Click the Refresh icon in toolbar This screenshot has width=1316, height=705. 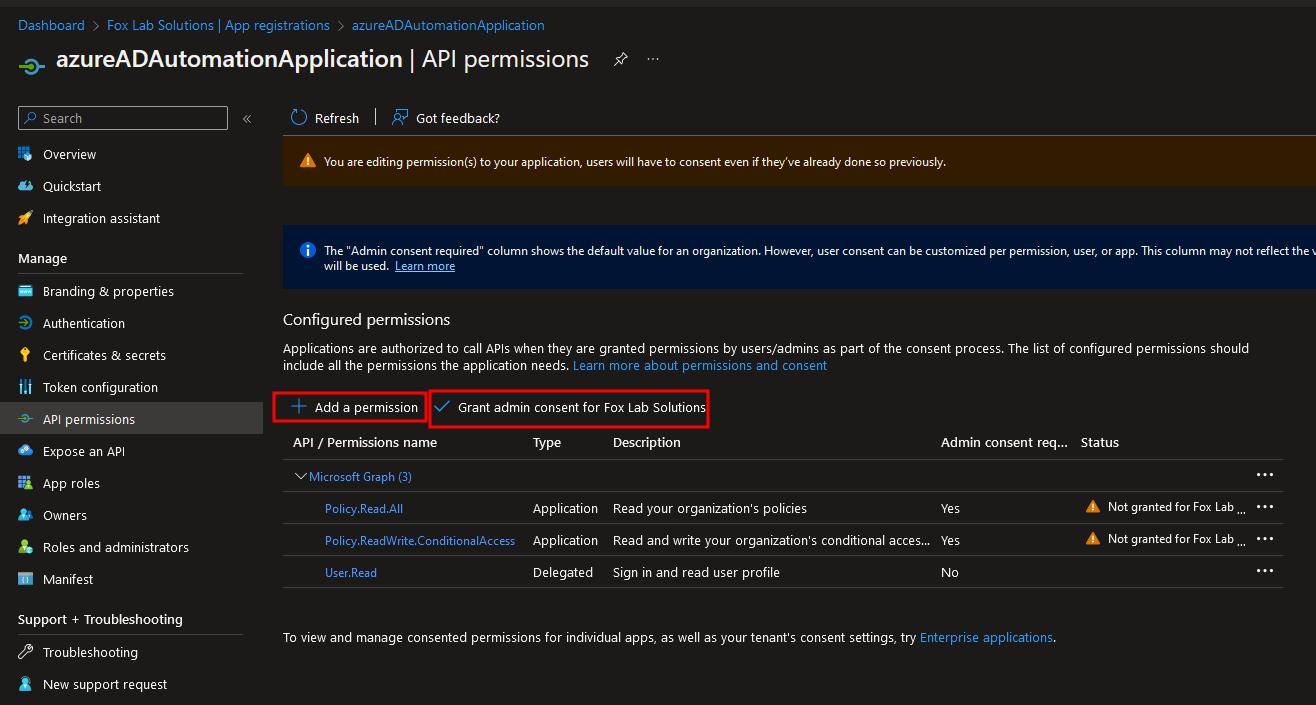pos(299,118)
